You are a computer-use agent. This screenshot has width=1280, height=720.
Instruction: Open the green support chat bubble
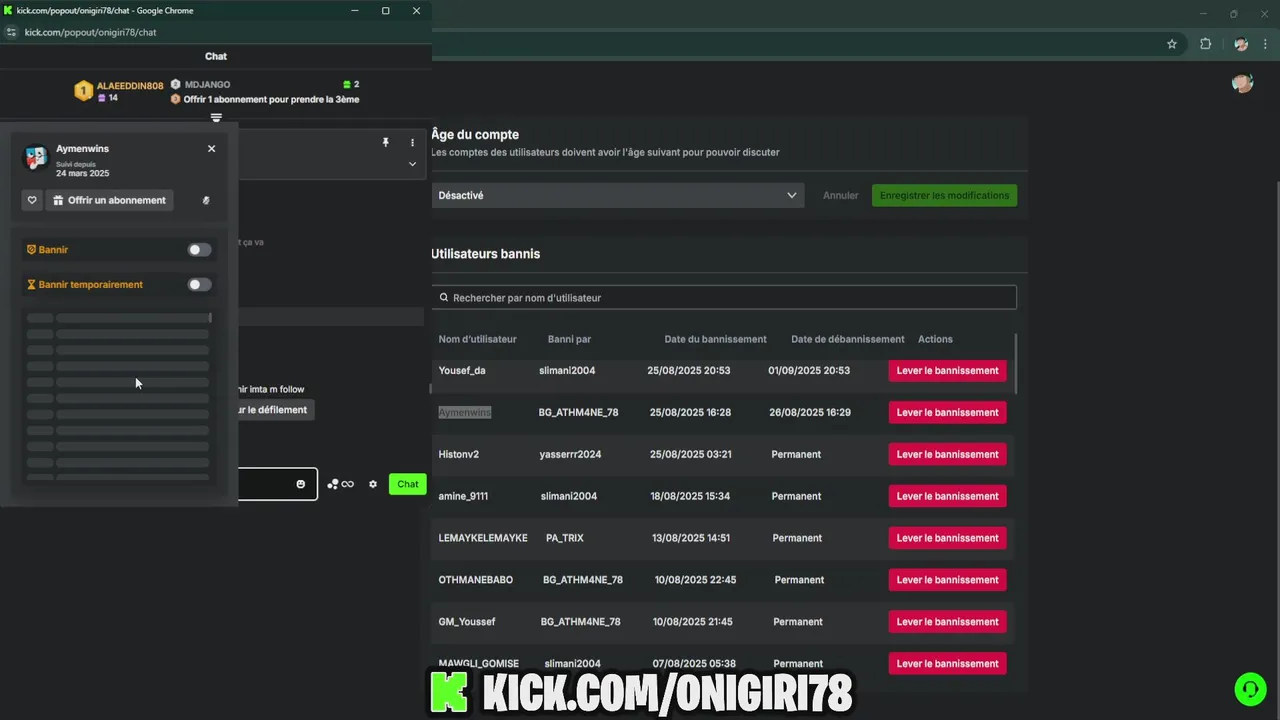pyautogui.click(x=1249, y=689)
